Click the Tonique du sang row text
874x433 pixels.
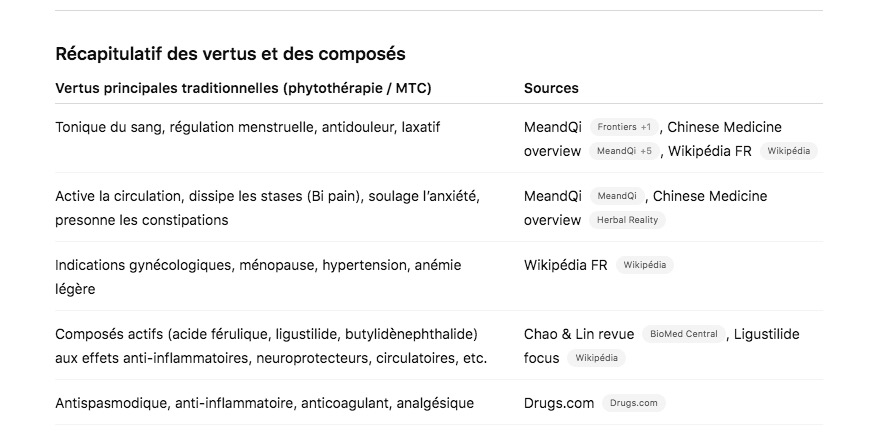click(x=247, y=127)
